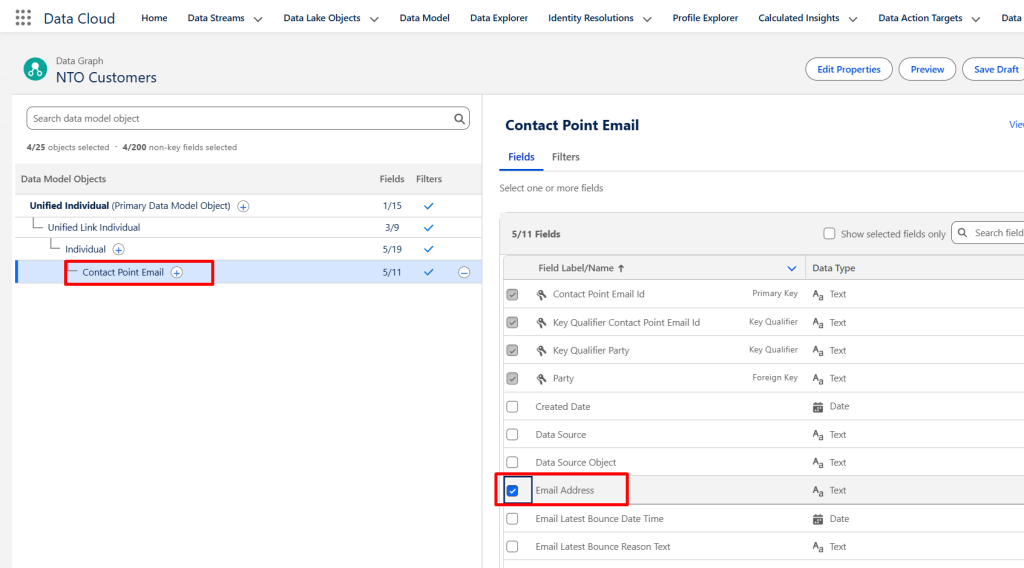Click calendar icon for Email Latest Bounce Date Time

pyautogui.click(x=818, y=519)
